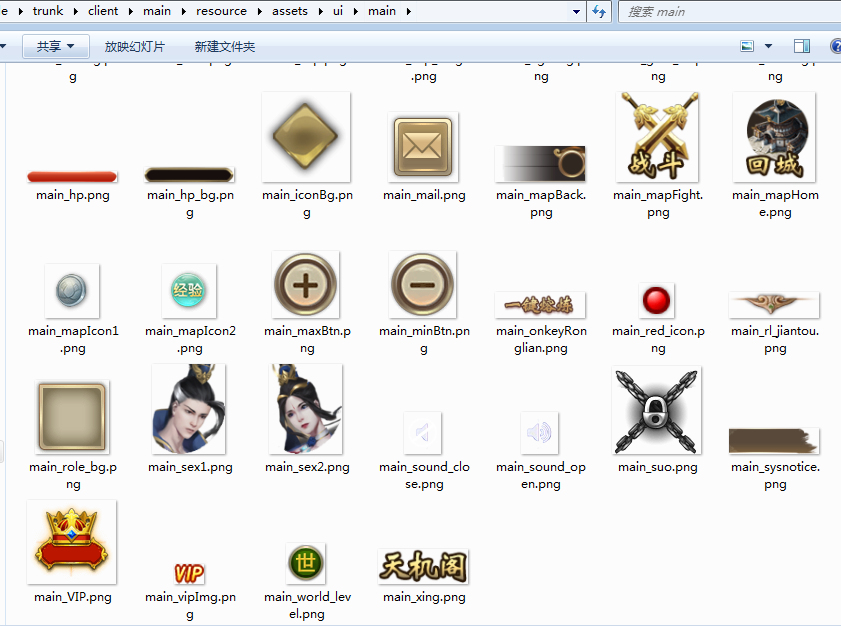This screenshot has height=626, width=841.
Task: Expand the address bar history dropdown arrow
Action: pyautogui.click(x=576, y=12)
